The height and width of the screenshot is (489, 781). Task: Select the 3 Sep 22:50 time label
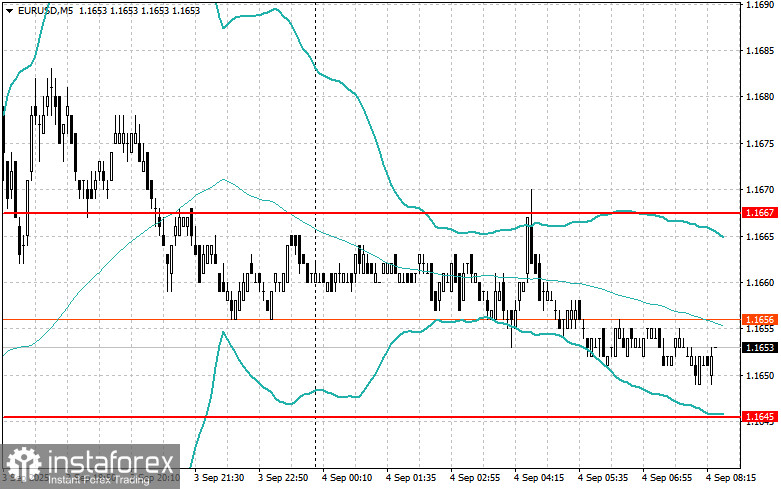point(283,478)
